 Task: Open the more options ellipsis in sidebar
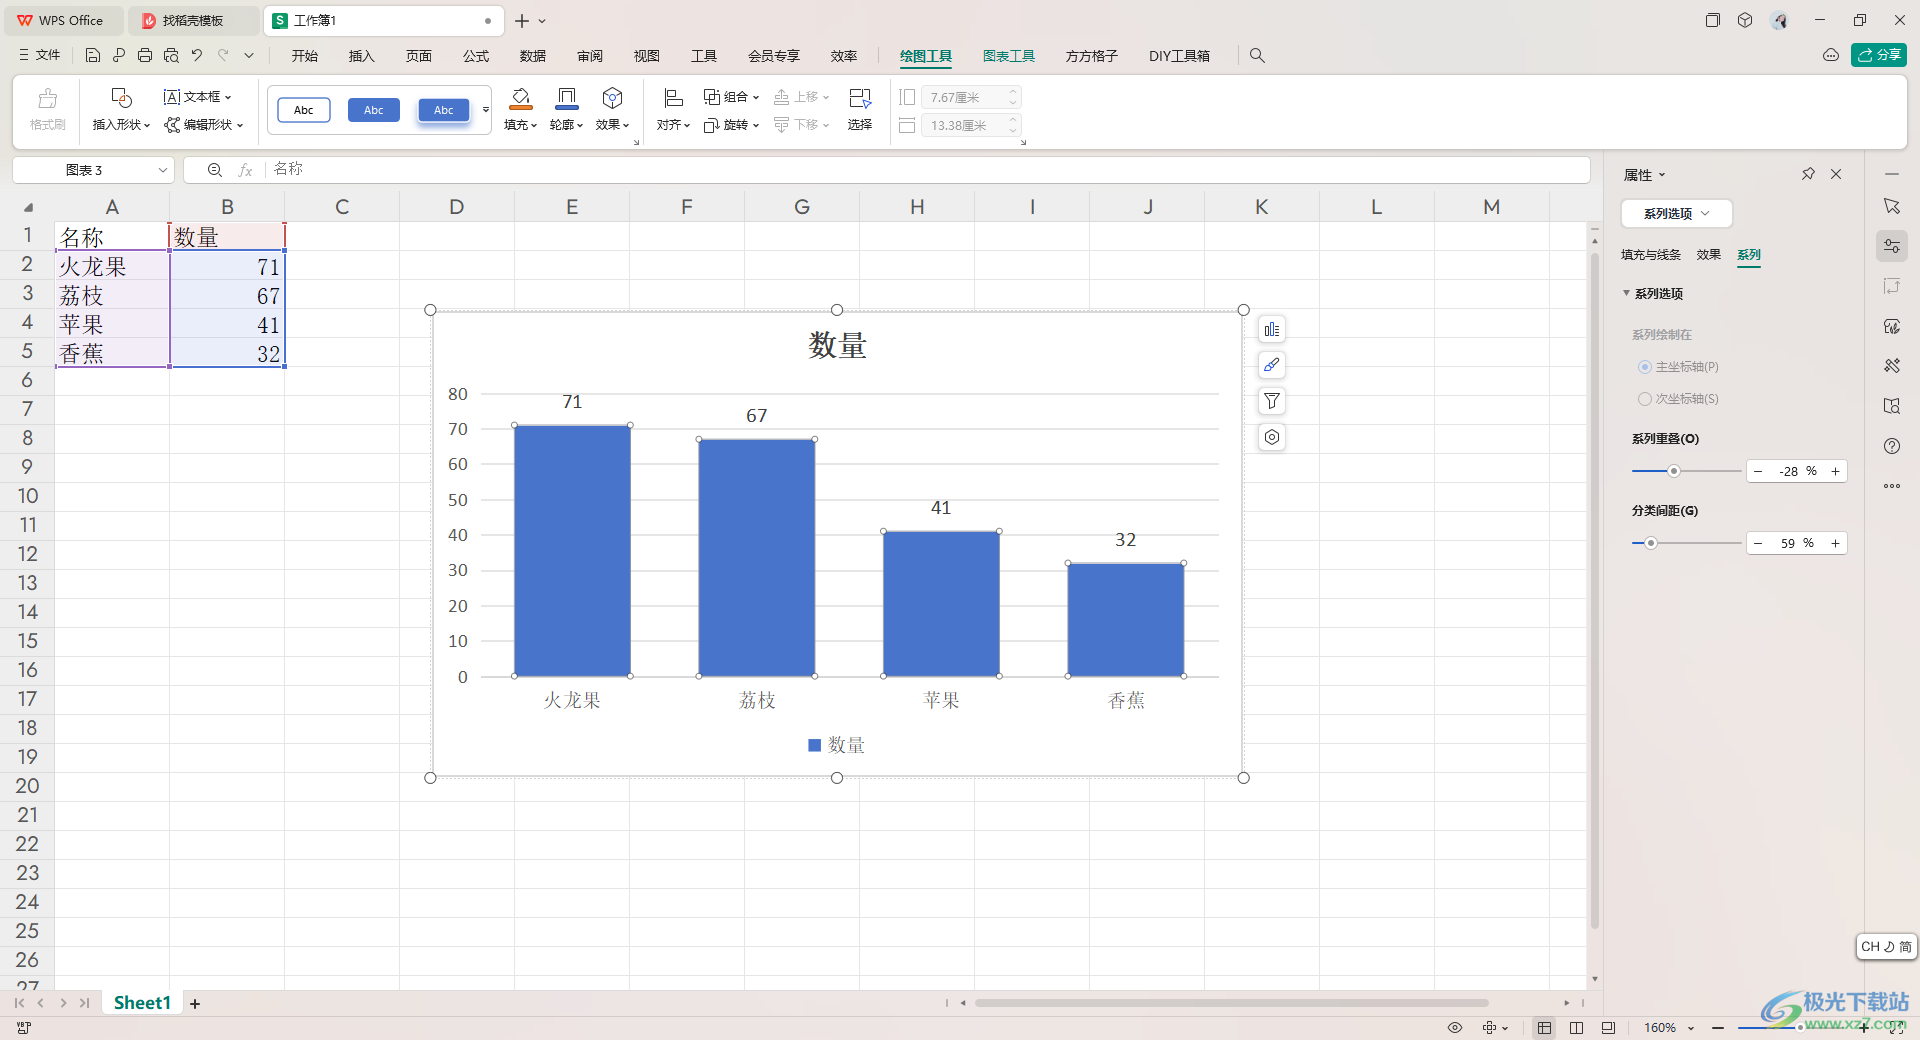tap(1892, 486)
